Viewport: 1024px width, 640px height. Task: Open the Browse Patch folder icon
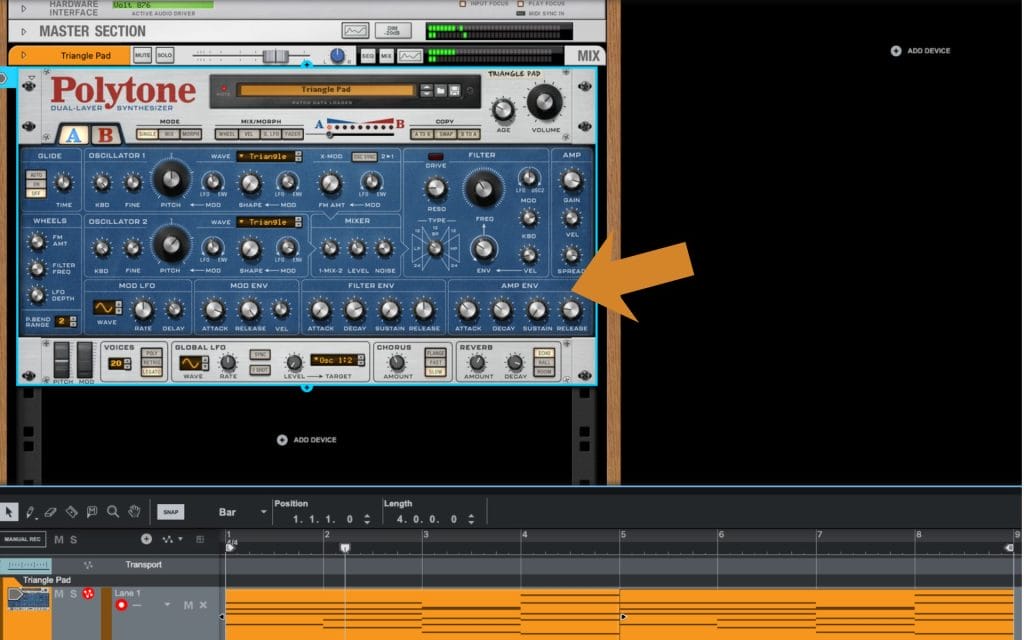[x=441, y=90]
